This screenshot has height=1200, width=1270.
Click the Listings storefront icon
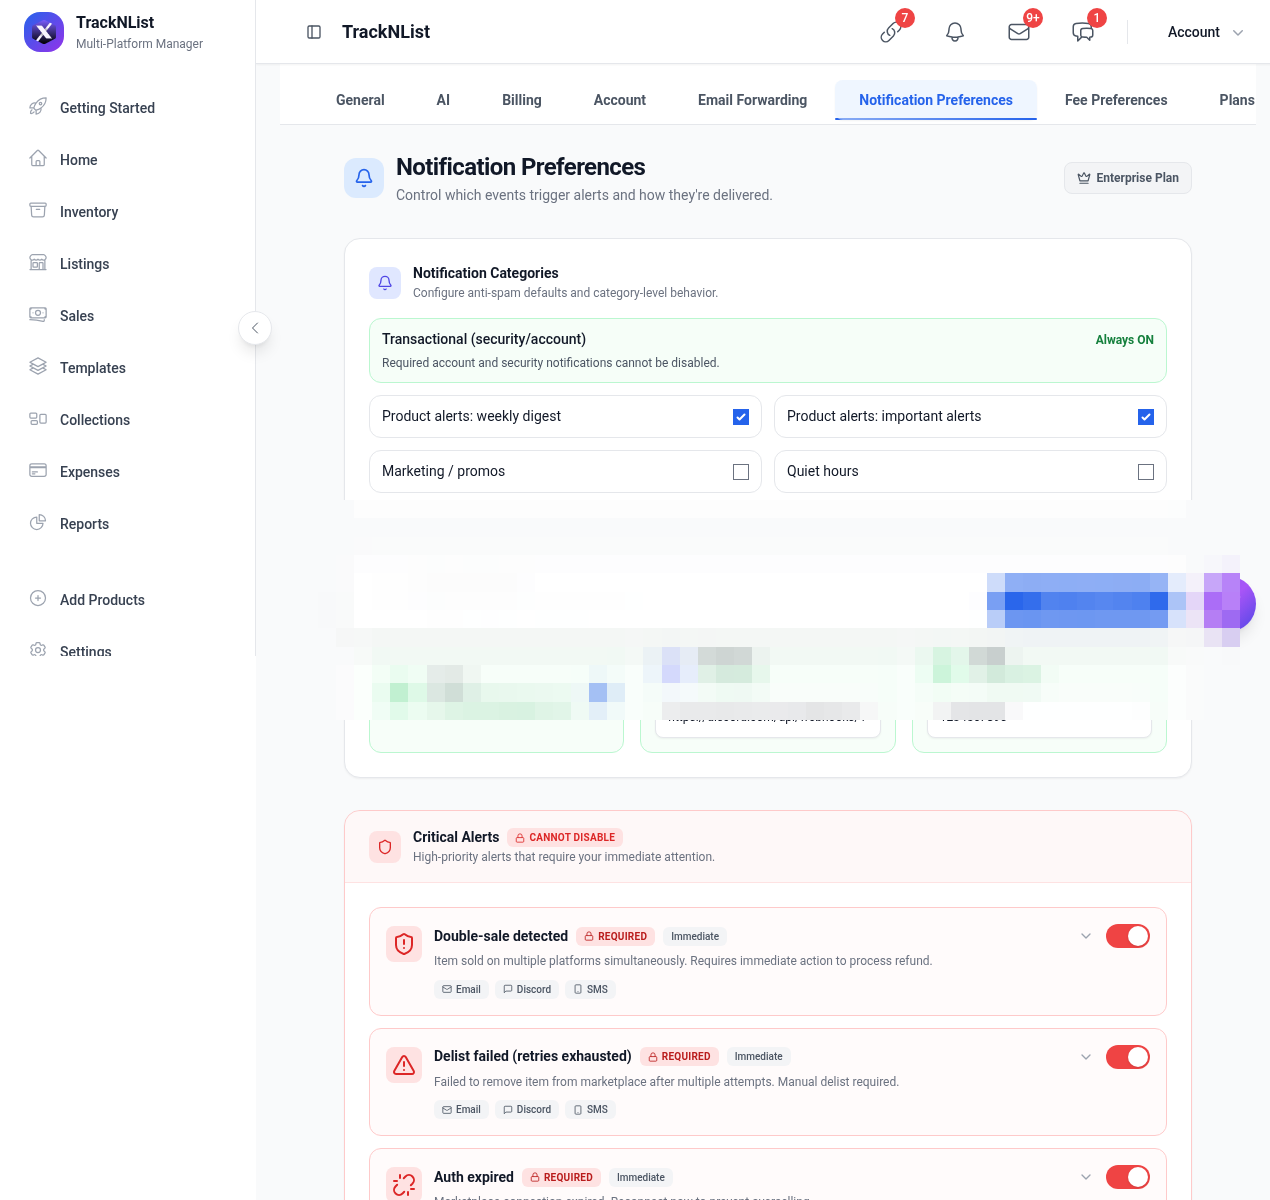38,263
